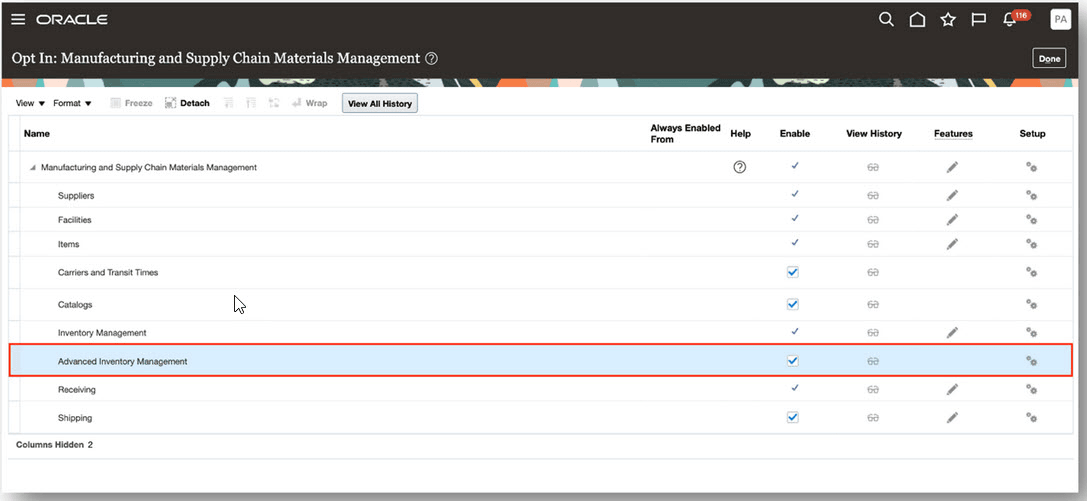Click the Done button
Viewport: 1087px width, 501px height.
coord(1050,59)
